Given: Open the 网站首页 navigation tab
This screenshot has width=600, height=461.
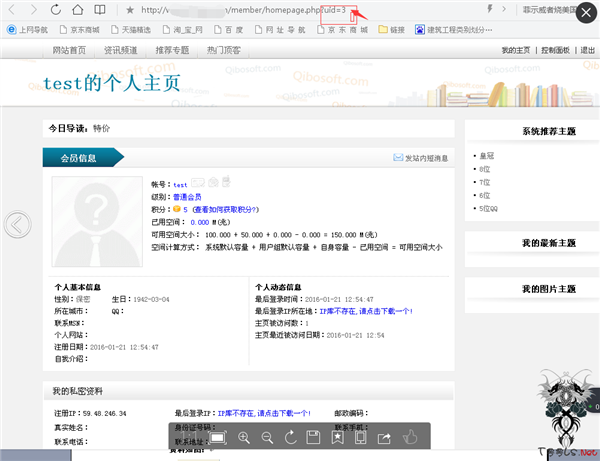Looking at the screenshot, I should click(x=69, y=50).
